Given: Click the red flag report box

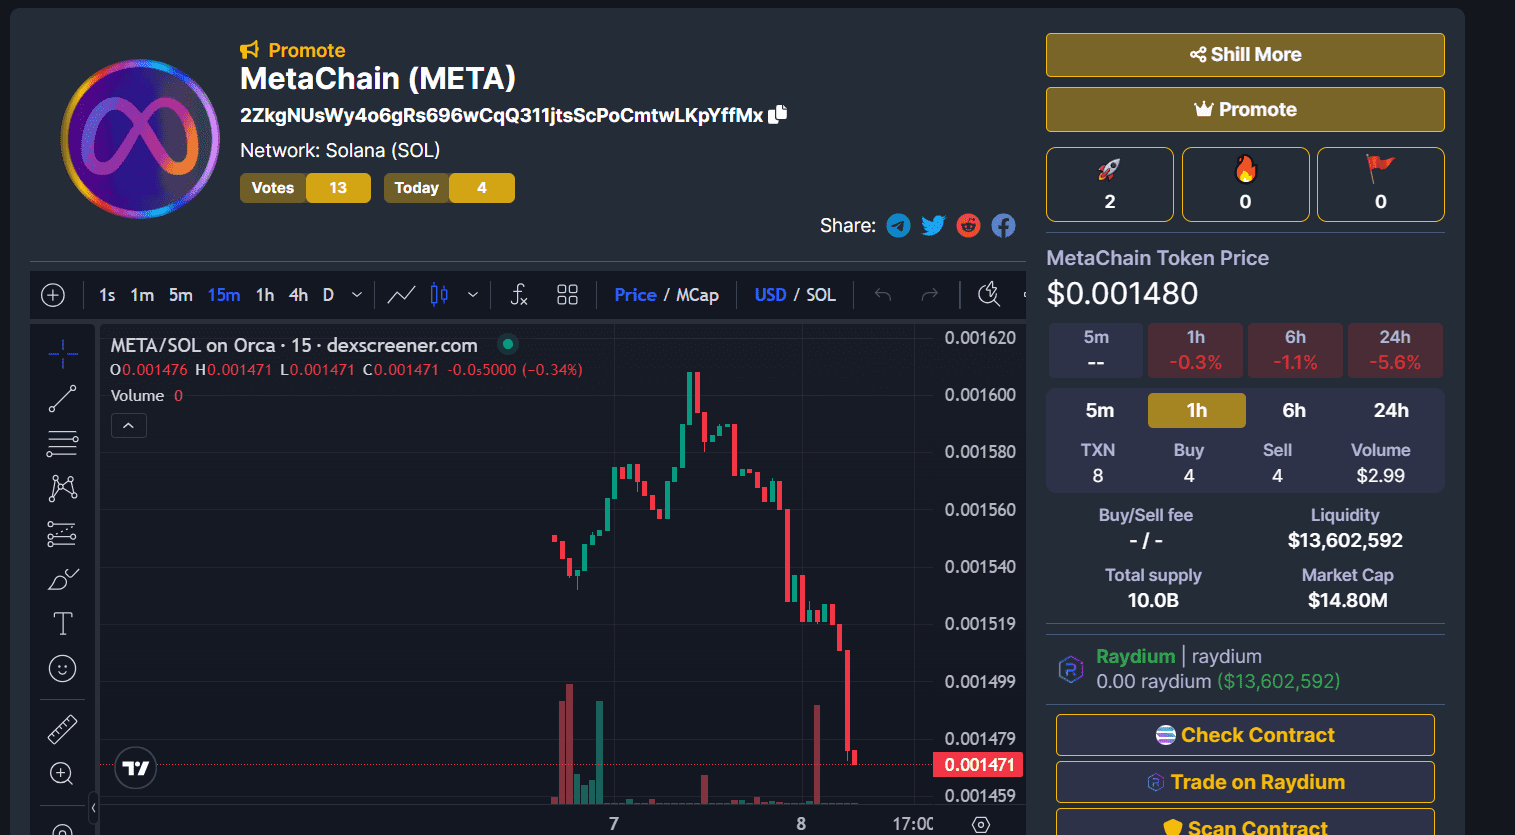Looking at the screenshot, I should pyautogui.click(x=1381, y=184).
